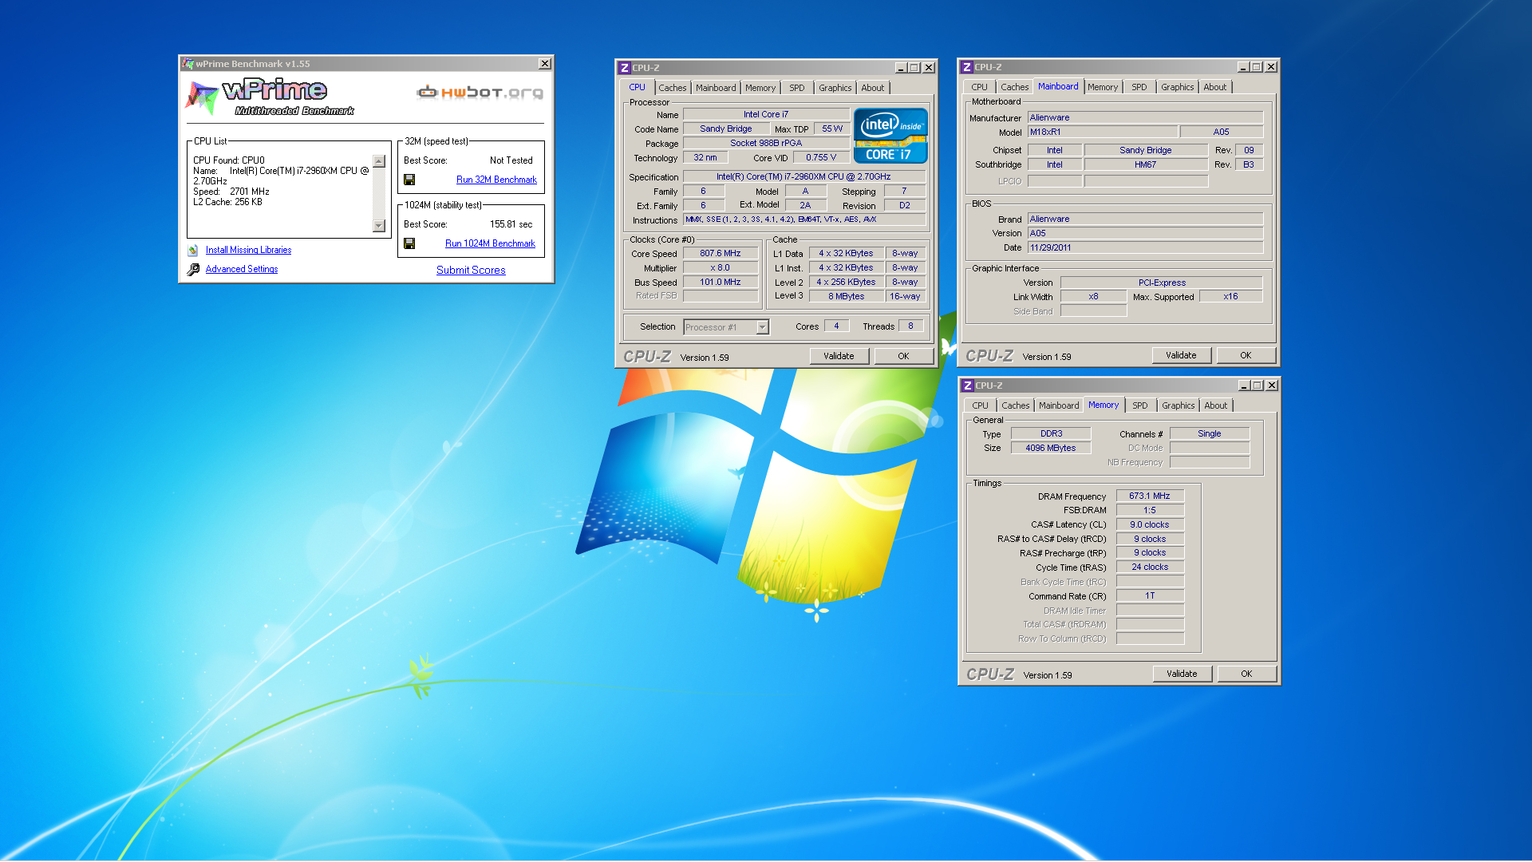
Task: Close the wPrime Benchmark window
Action: pos(545,63)
